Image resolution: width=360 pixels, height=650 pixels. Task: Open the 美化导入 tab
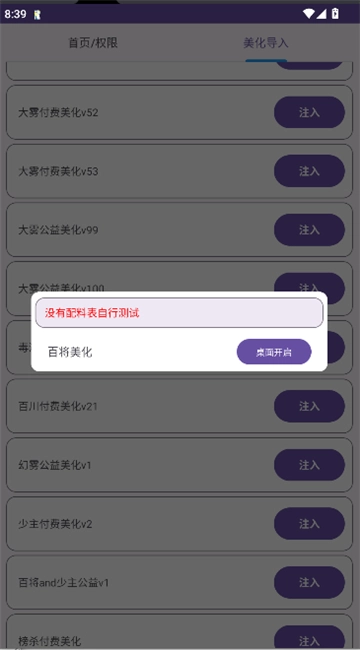[265, 43]
